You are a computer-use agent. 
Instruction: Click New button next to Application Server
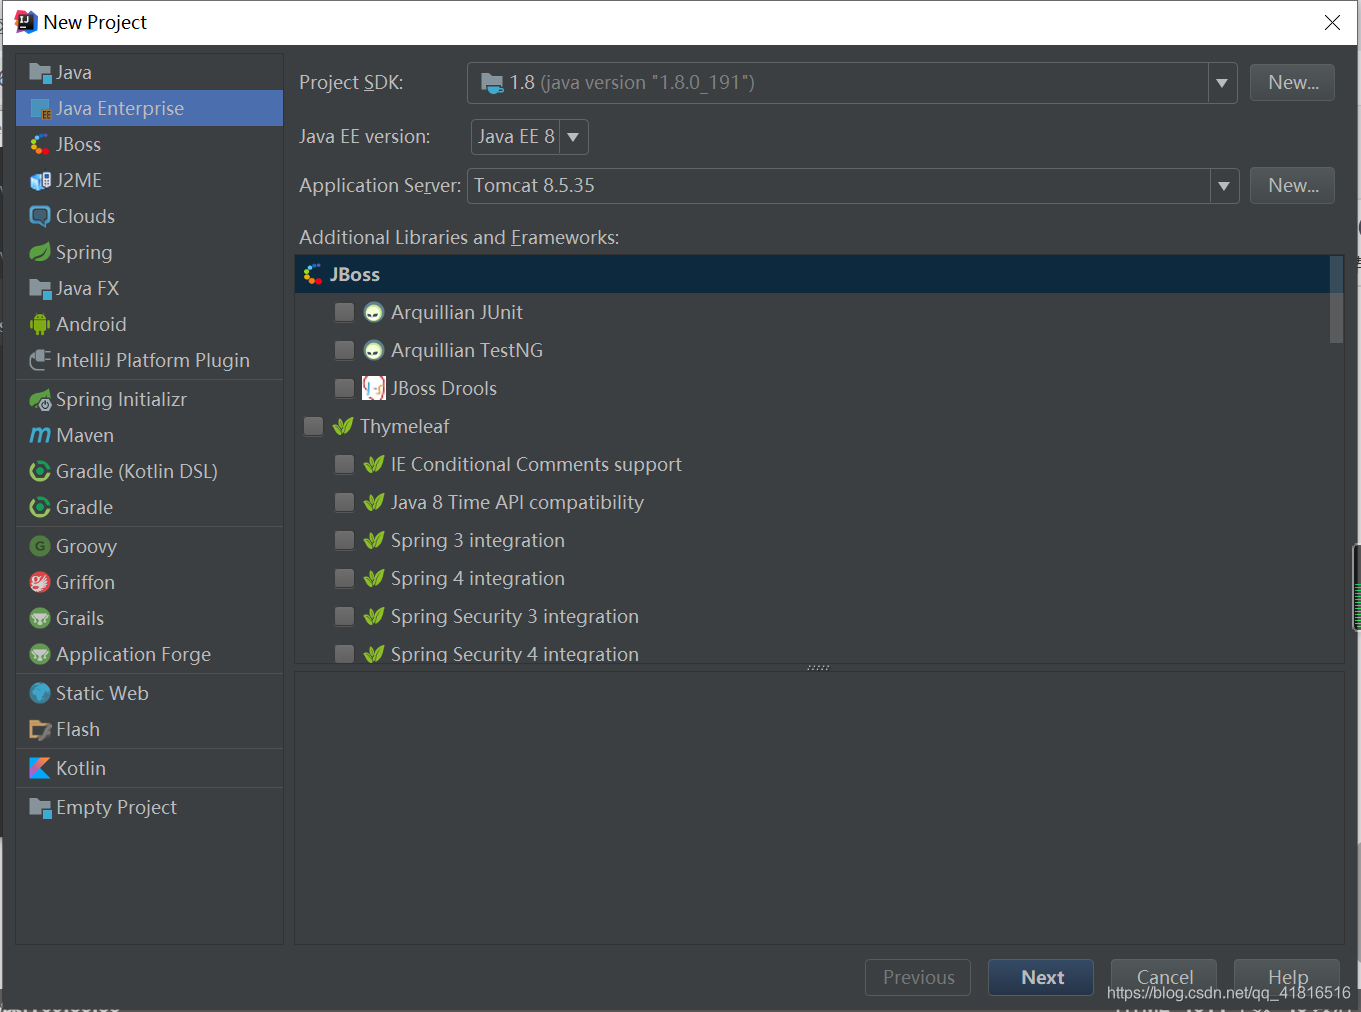coord(1292,186)
